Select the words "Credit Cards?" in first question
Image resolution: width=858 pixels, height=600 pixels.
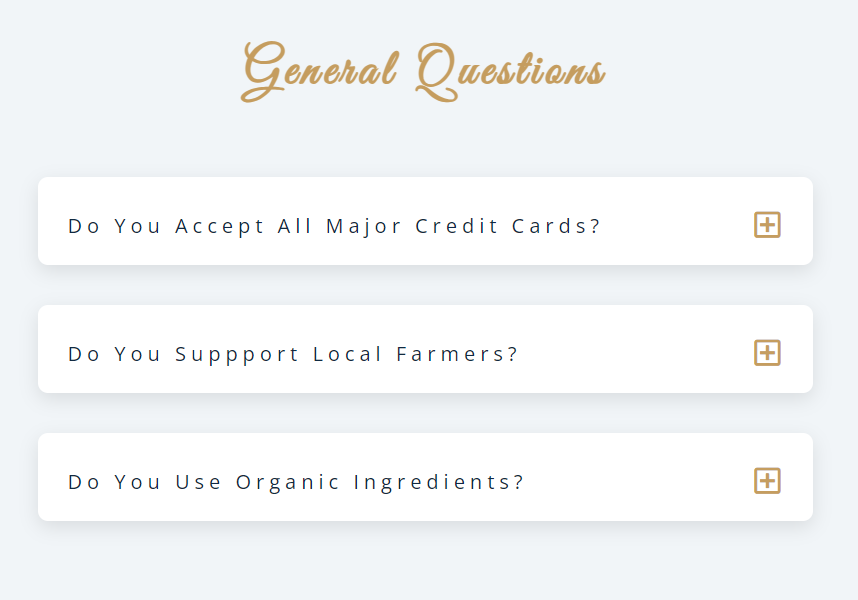(508, 226)
